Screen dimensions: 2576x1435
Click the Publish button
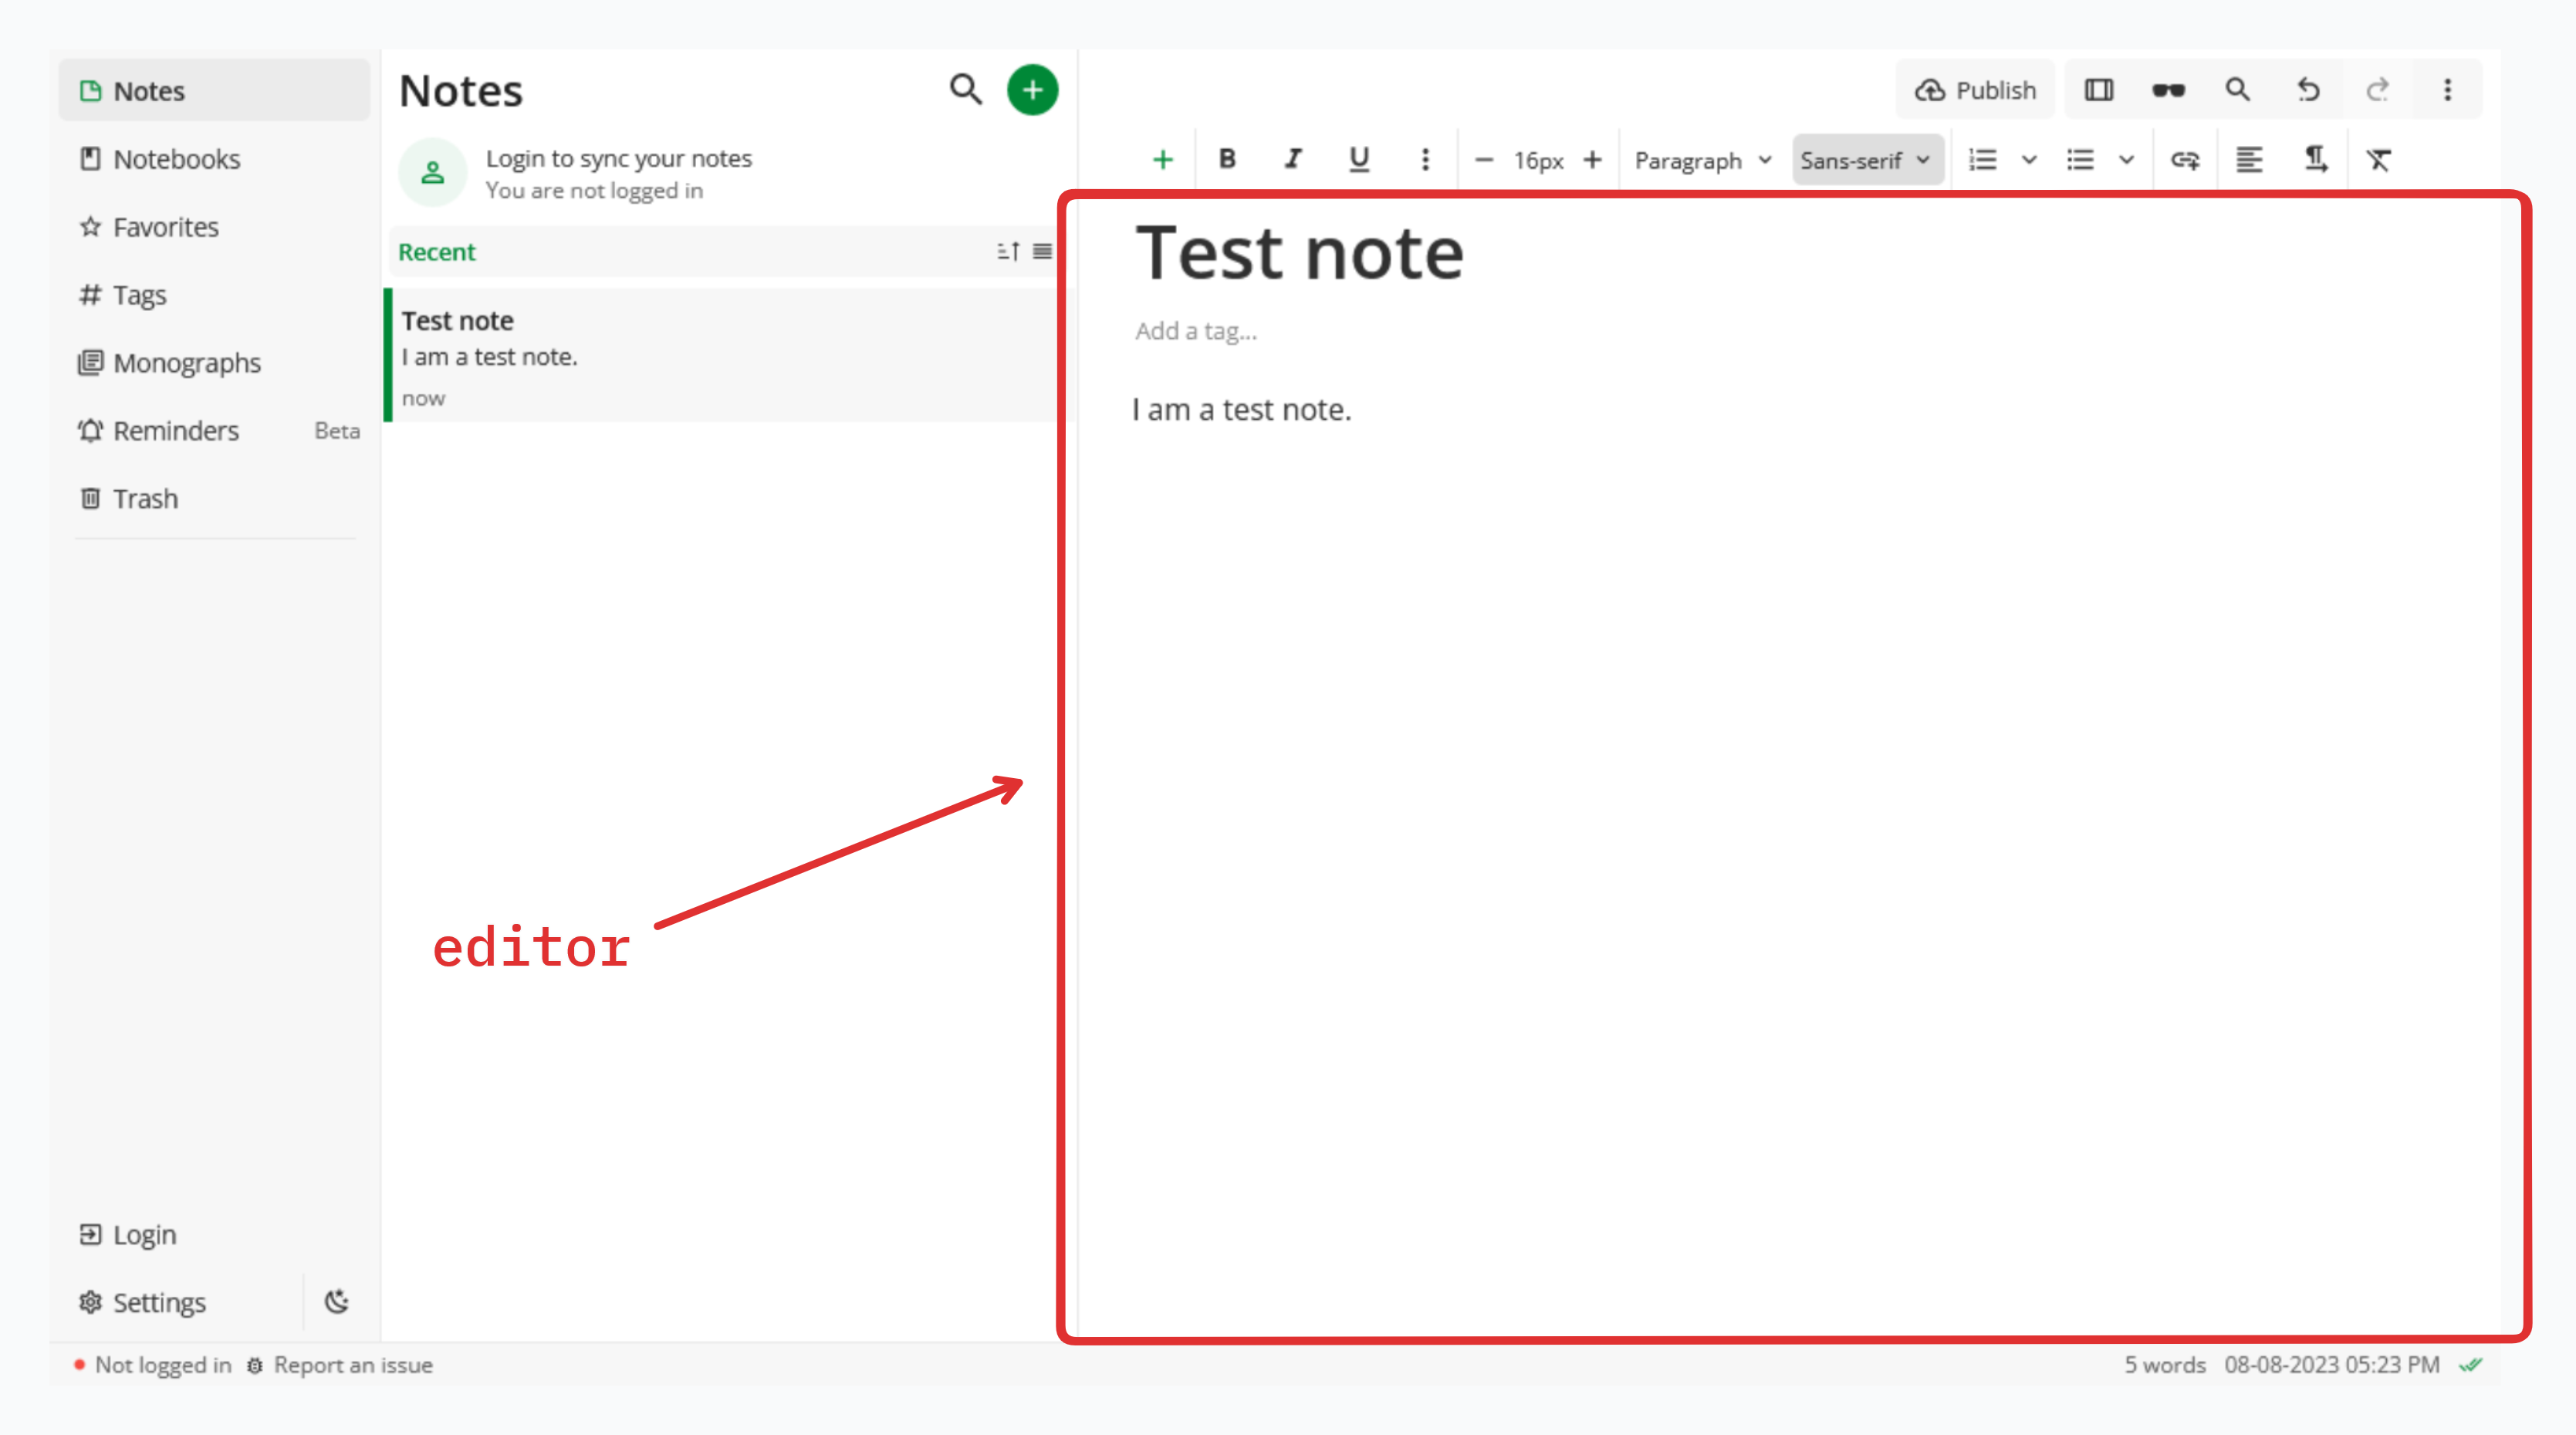tap(1975, 90)
